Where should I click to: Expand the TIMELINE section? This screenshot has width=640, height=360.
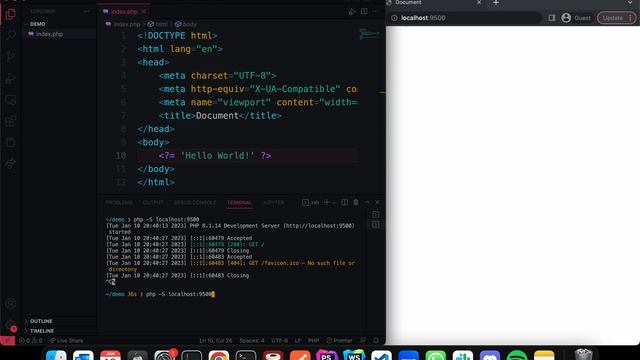point(59,331)
